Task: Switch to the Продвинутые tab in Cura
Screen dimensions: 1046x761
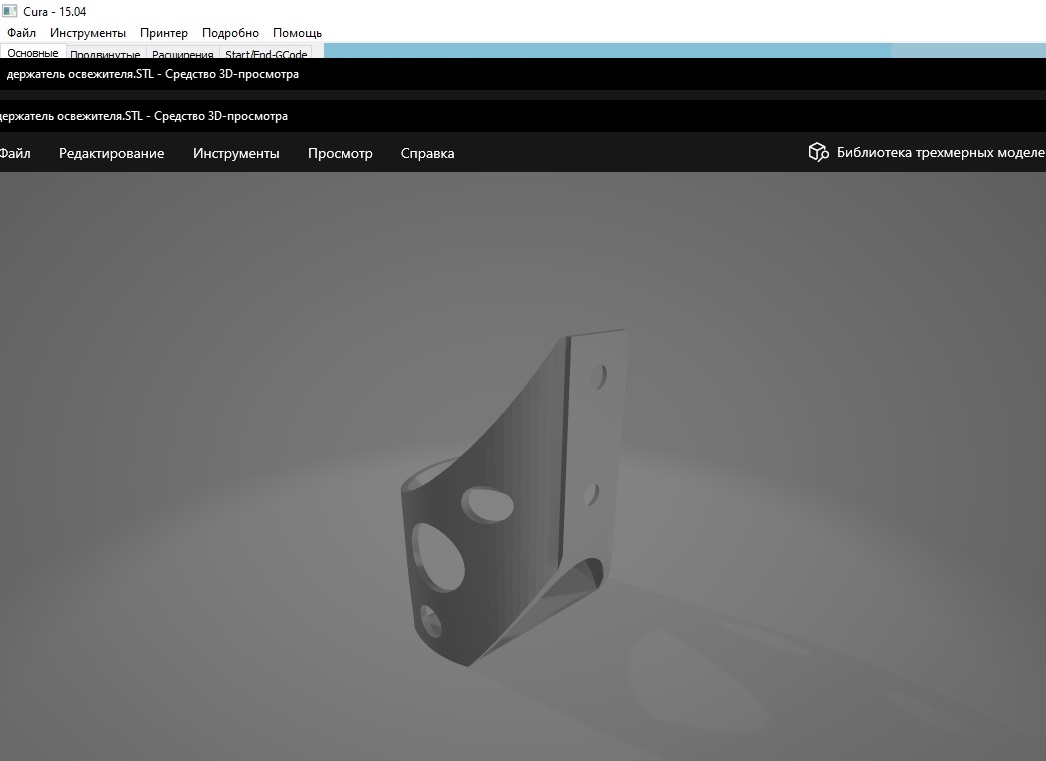Action: [x=105, y=53]
